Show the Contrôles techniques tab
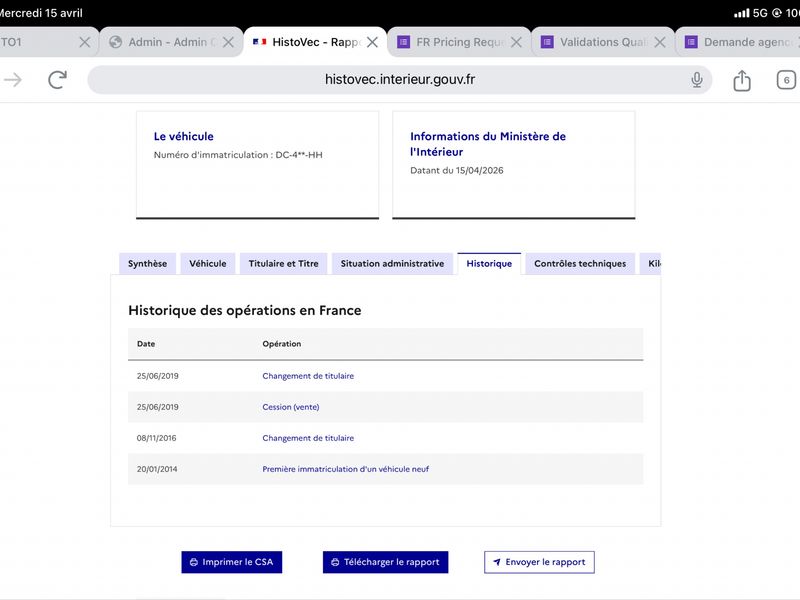The image size is (800, 600). tap(580, 264)
